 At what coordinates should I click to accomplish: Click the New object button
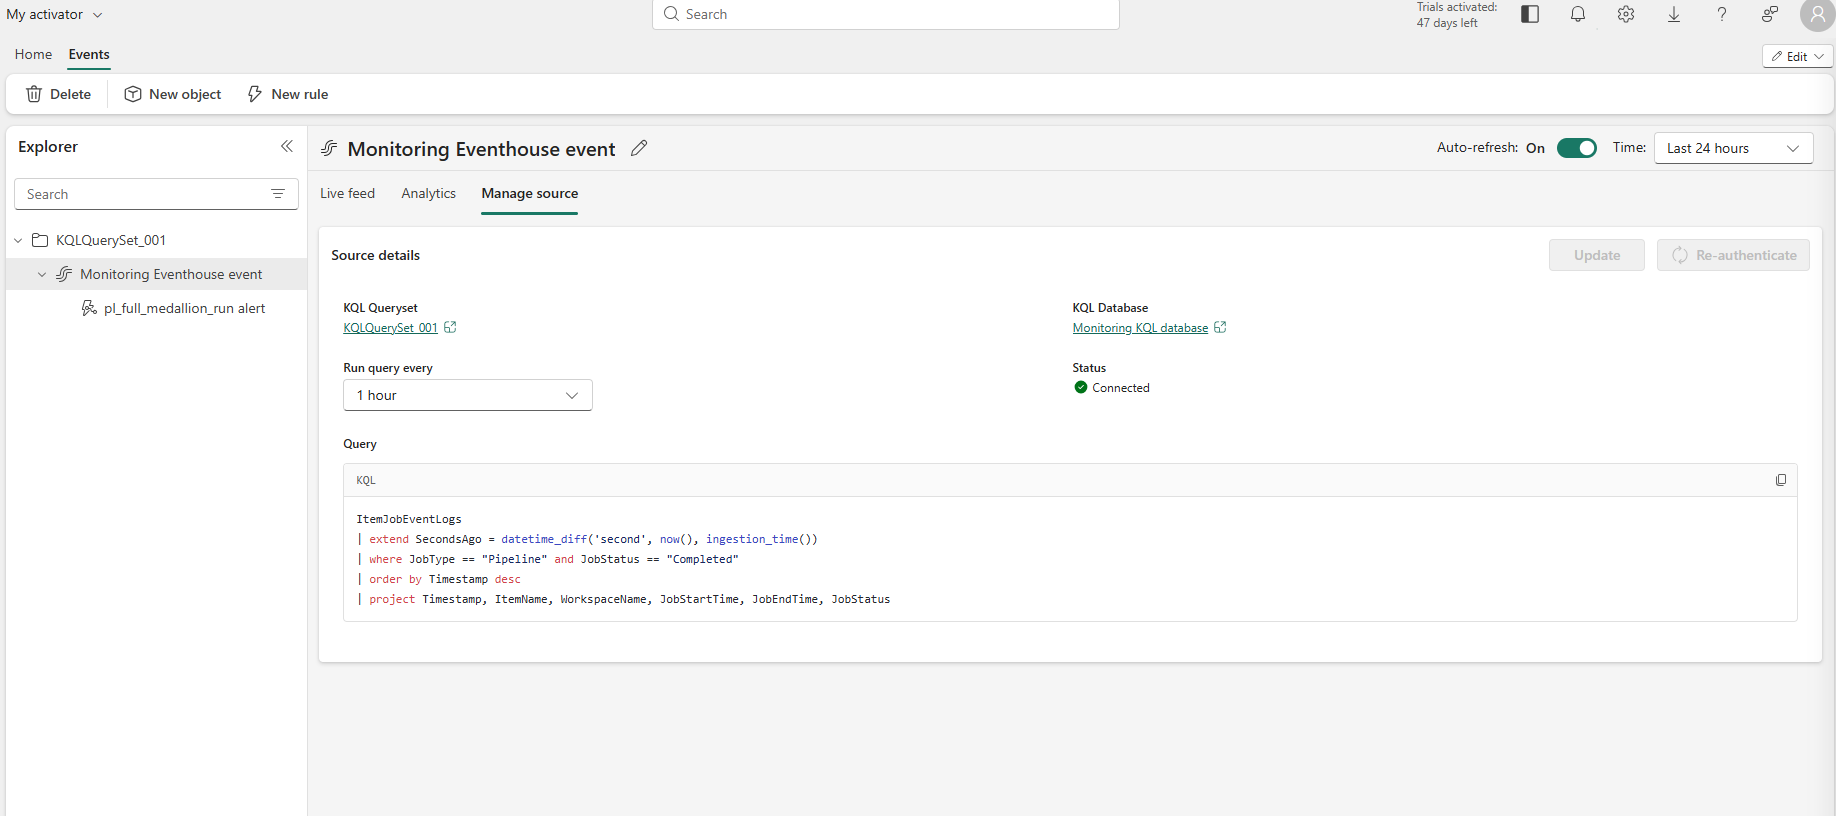click(x=173, y=94)
